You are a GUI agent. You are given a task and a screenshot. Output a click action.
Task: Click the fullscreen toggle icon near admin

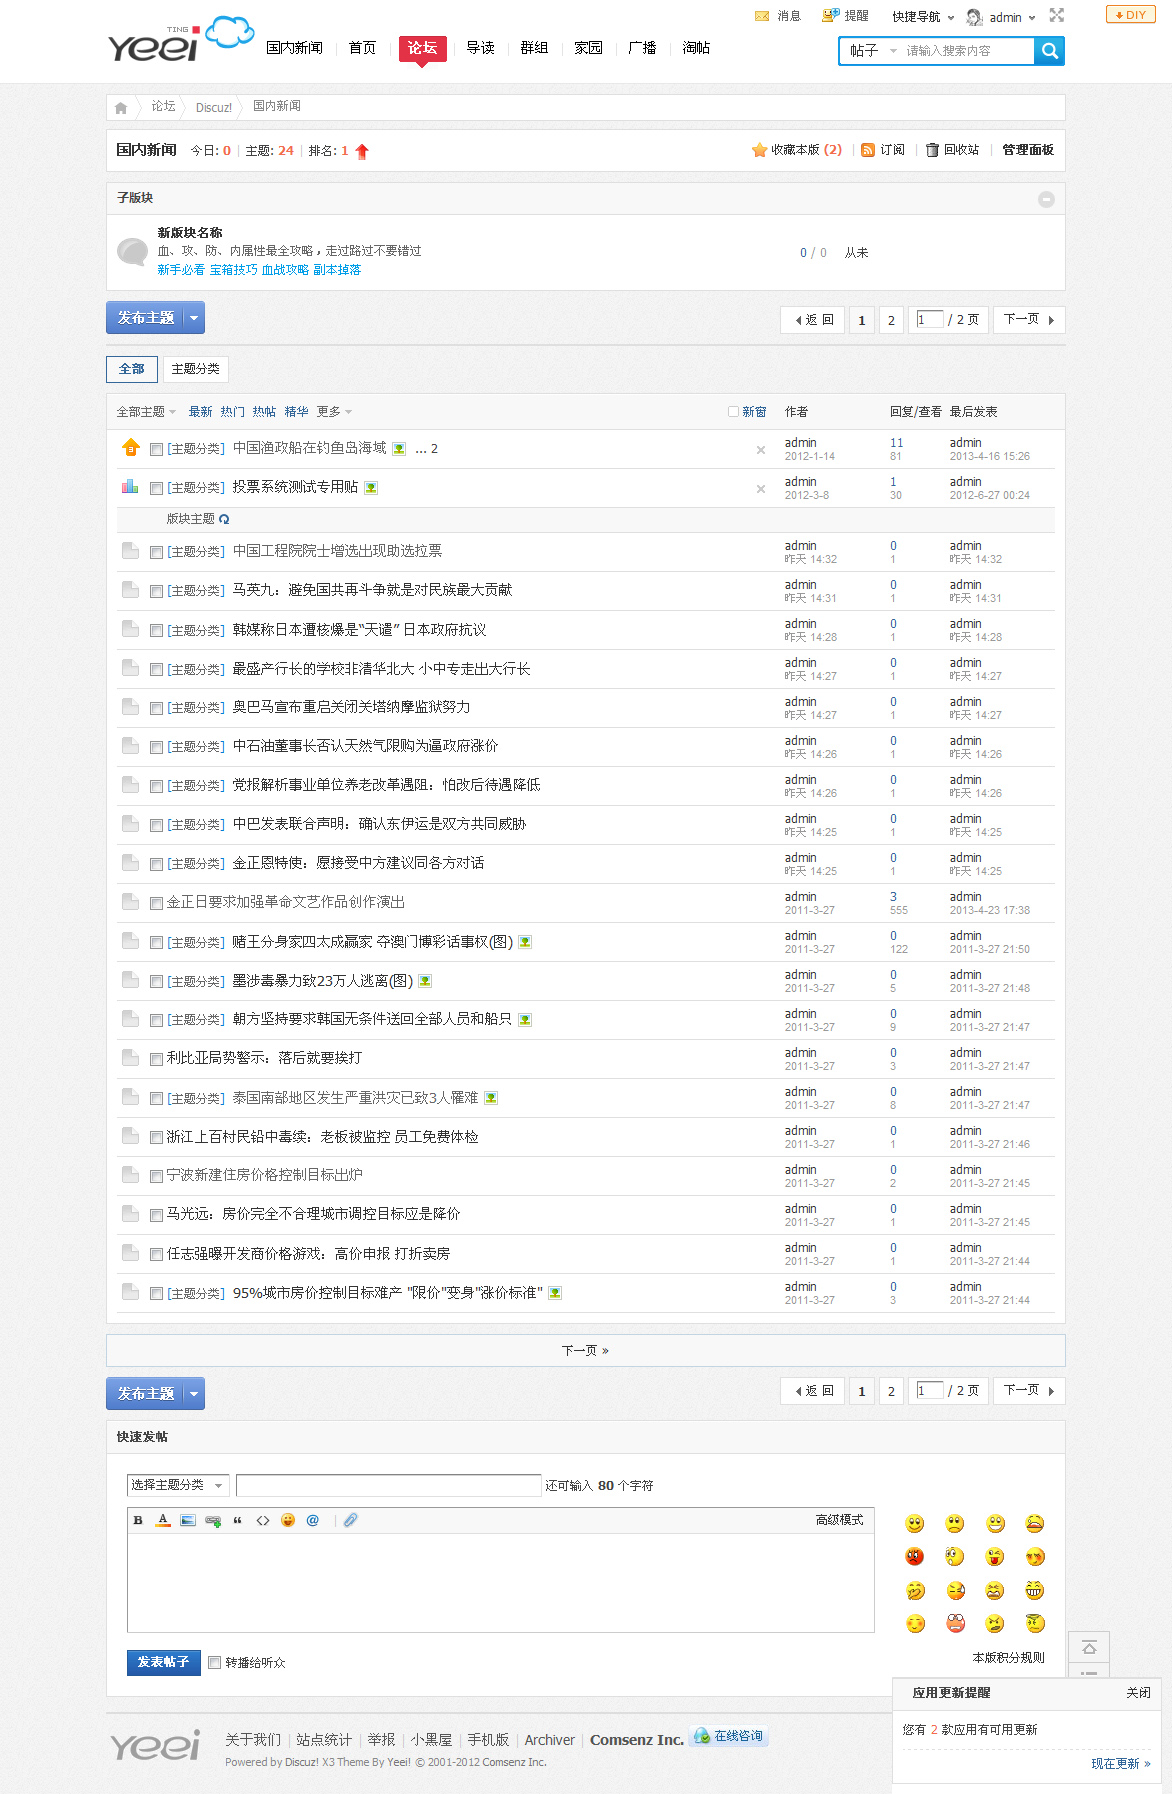(1057, 15)
